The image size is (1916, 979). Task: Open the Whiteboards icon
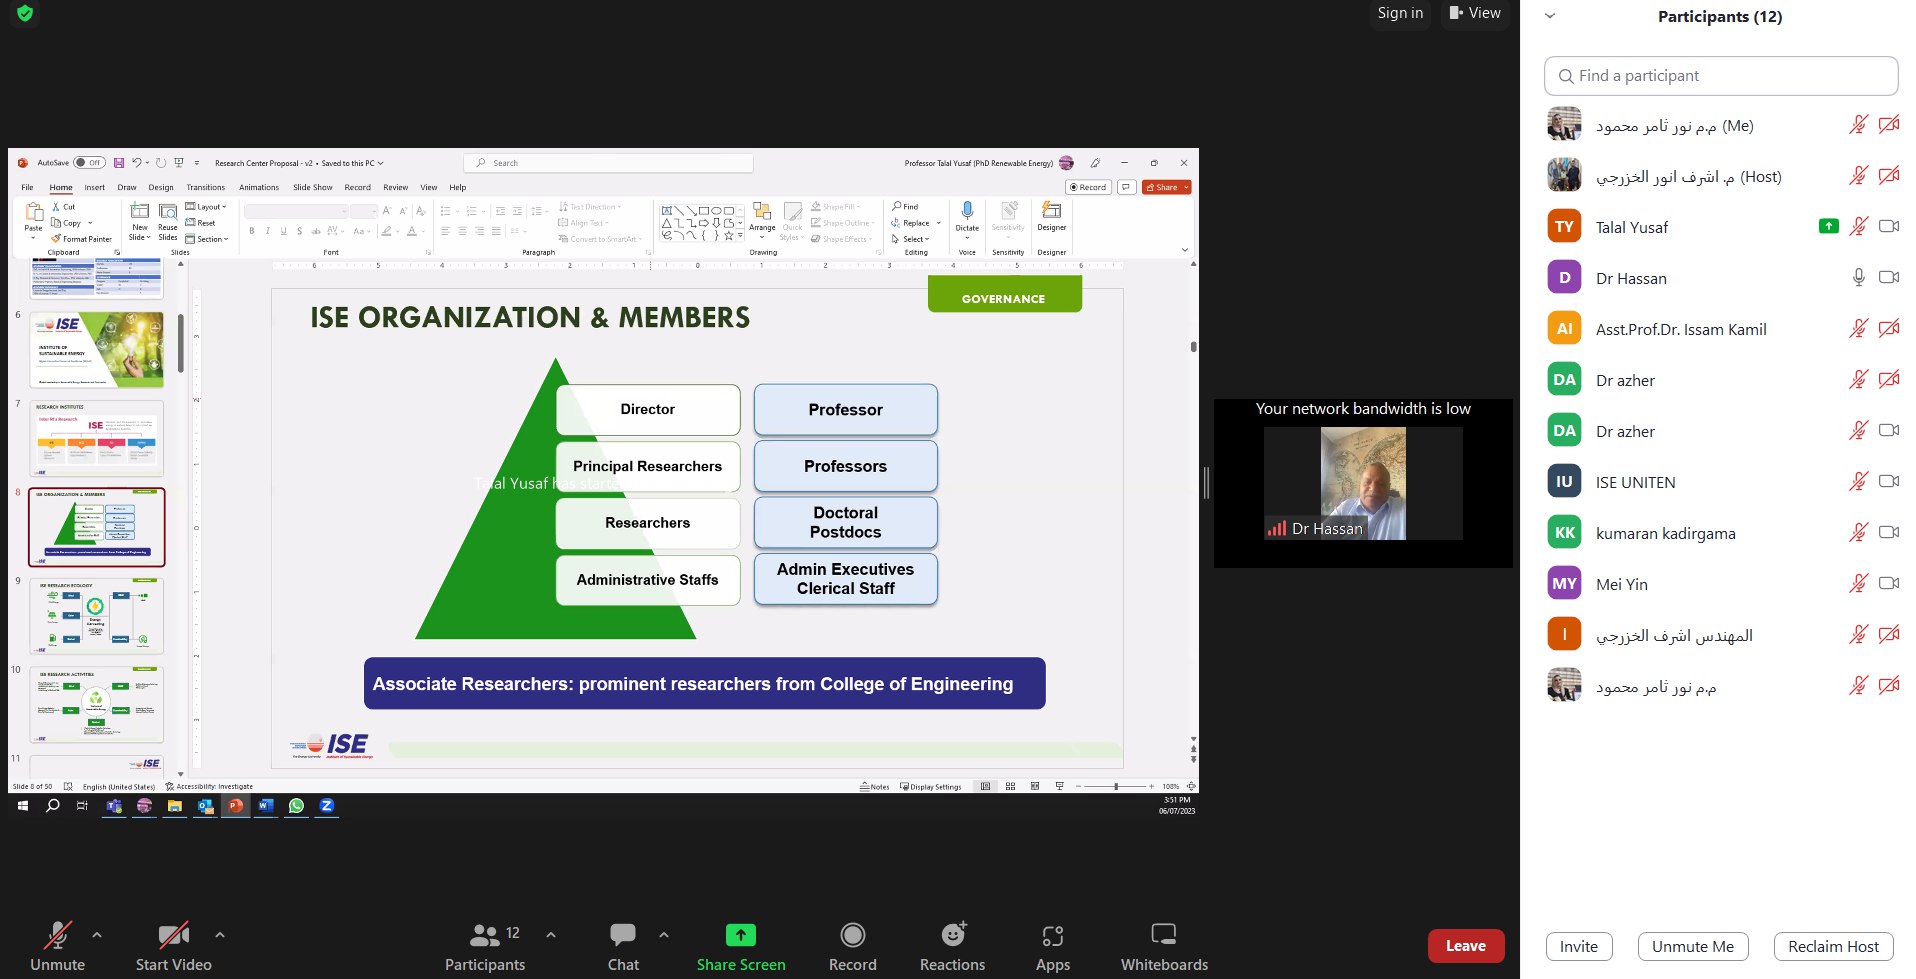pos(1163,934)
